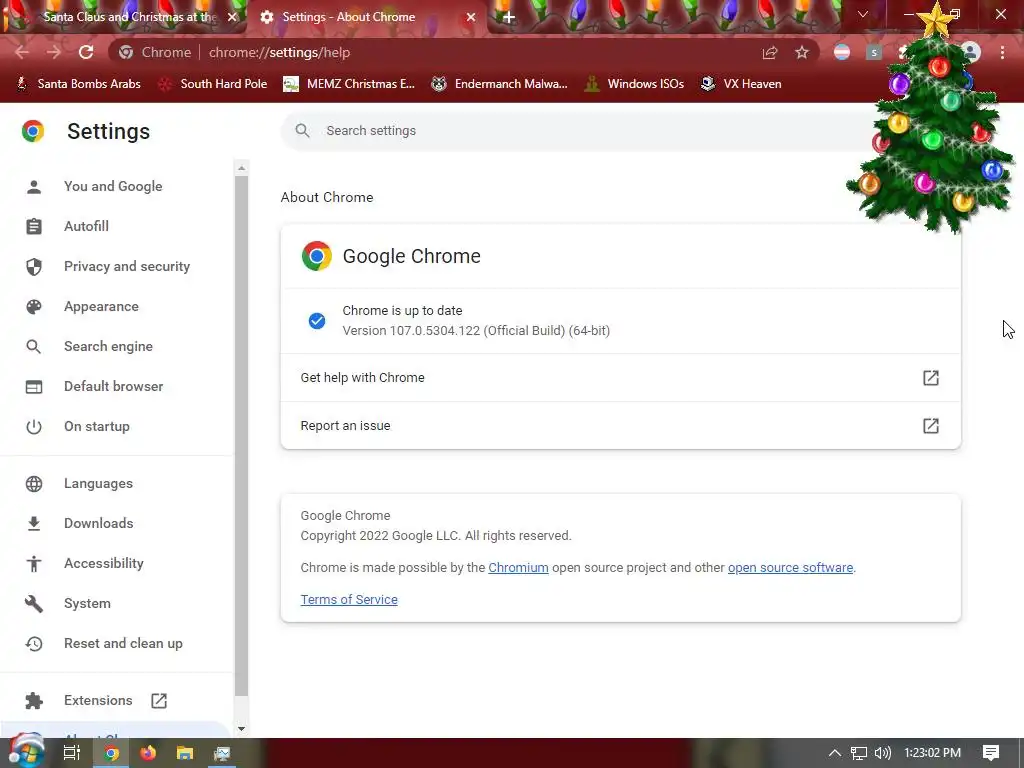Viewport: 1024px width, 768px height.
Task: Open Accessibility settings
Action: coord(104,564)
